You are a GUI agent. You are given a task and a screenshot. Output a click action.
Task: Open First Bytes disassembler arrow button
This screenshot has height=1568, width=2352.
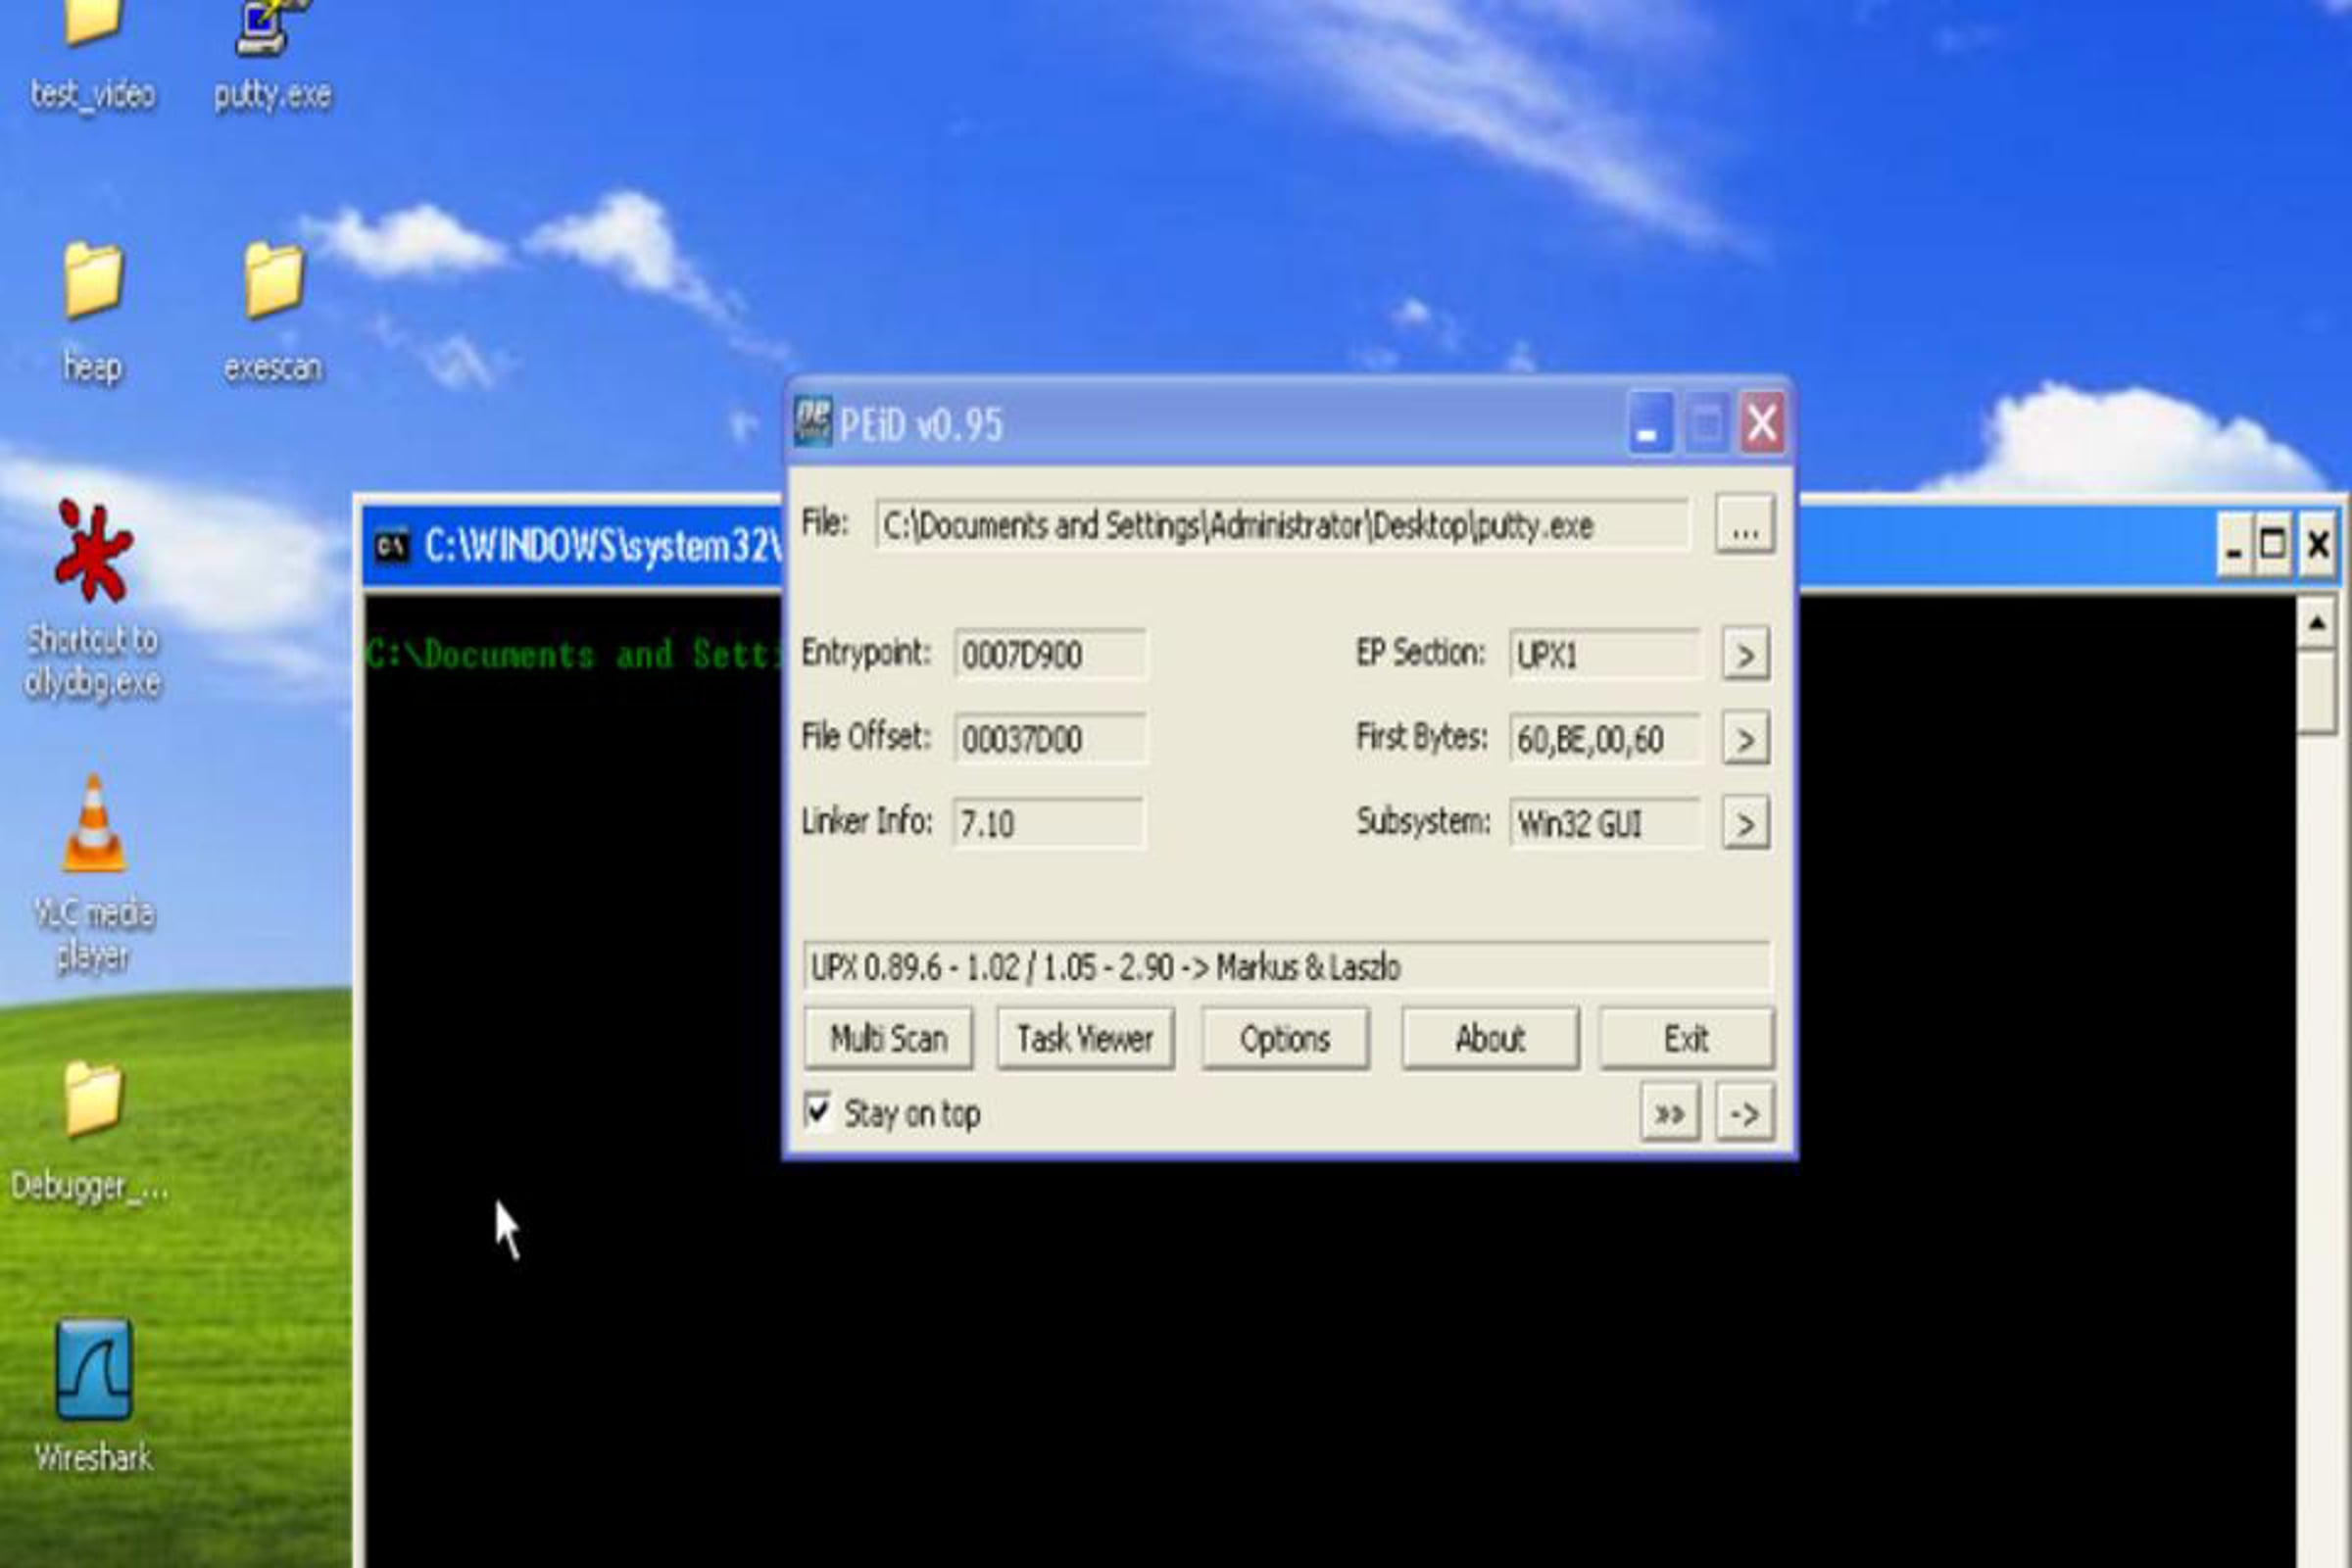1746,738
